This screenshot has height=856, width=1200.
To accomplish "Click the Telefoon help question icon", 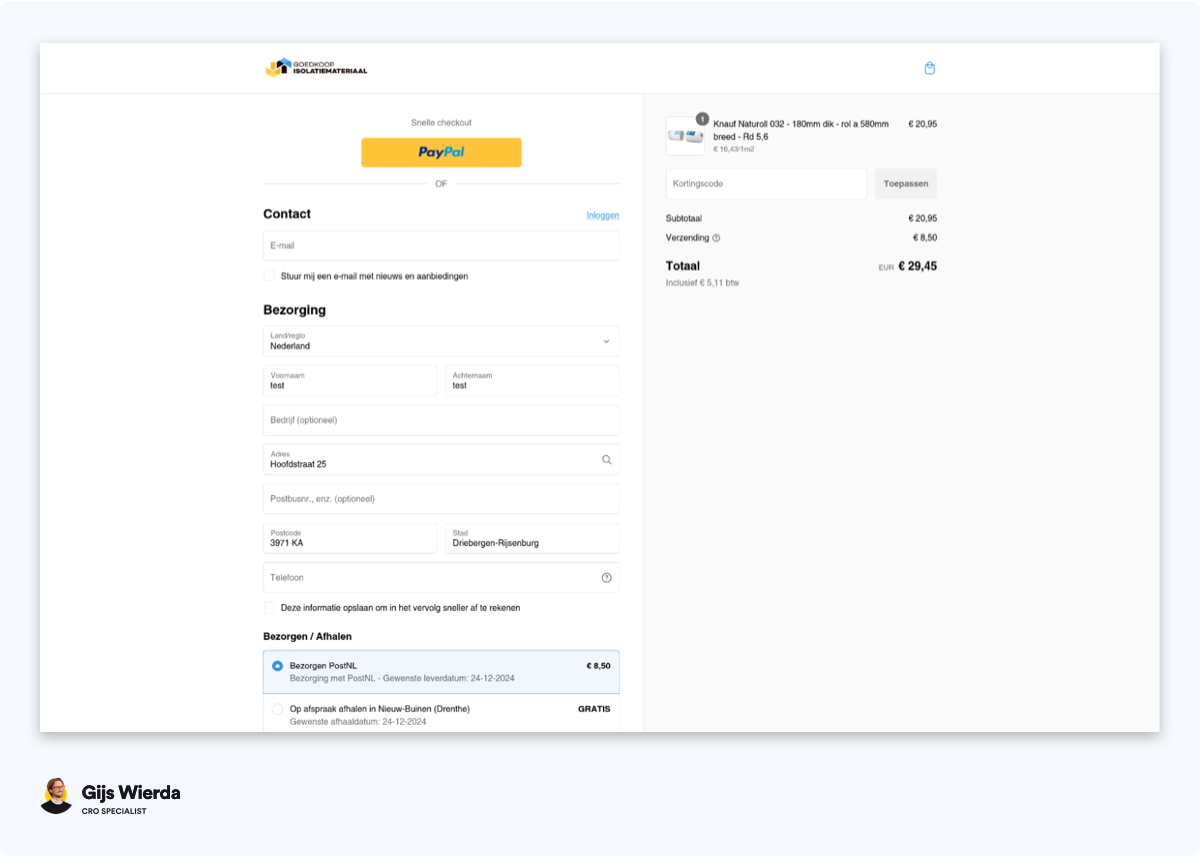I will pyautogui.click(x=606, y=578).
